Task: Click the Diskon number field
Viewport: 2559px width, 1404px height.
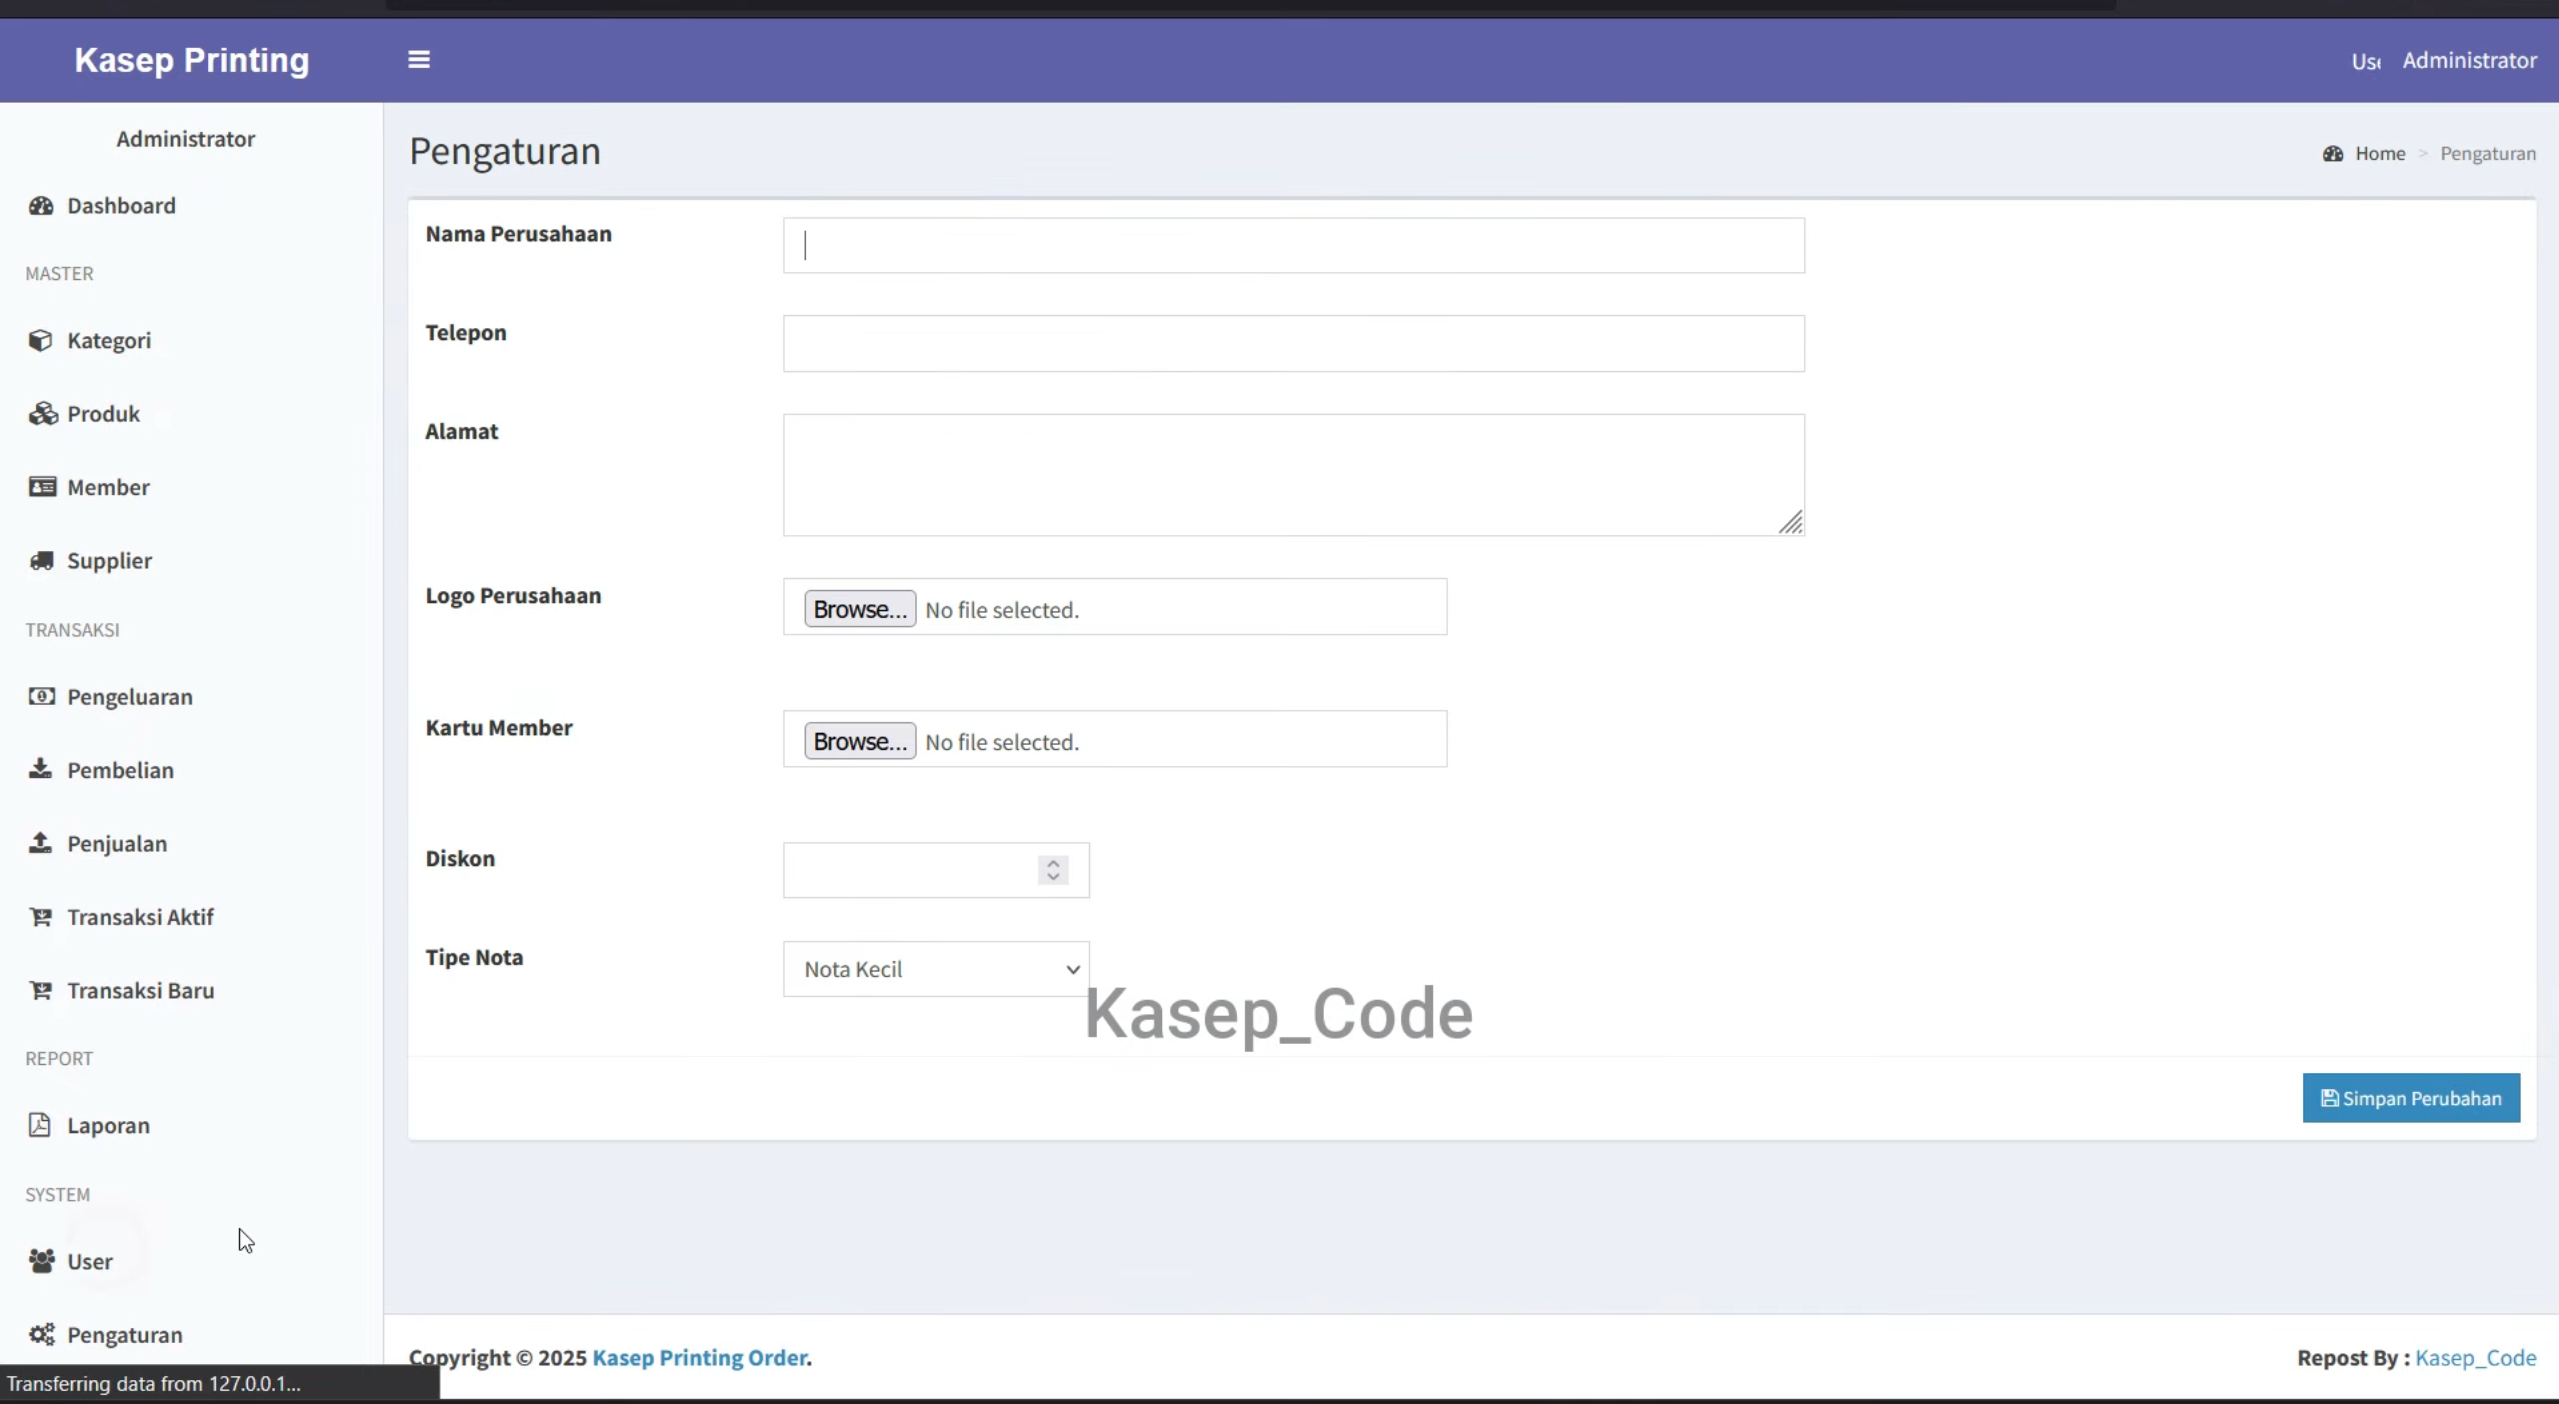Action: click(936, 870)
